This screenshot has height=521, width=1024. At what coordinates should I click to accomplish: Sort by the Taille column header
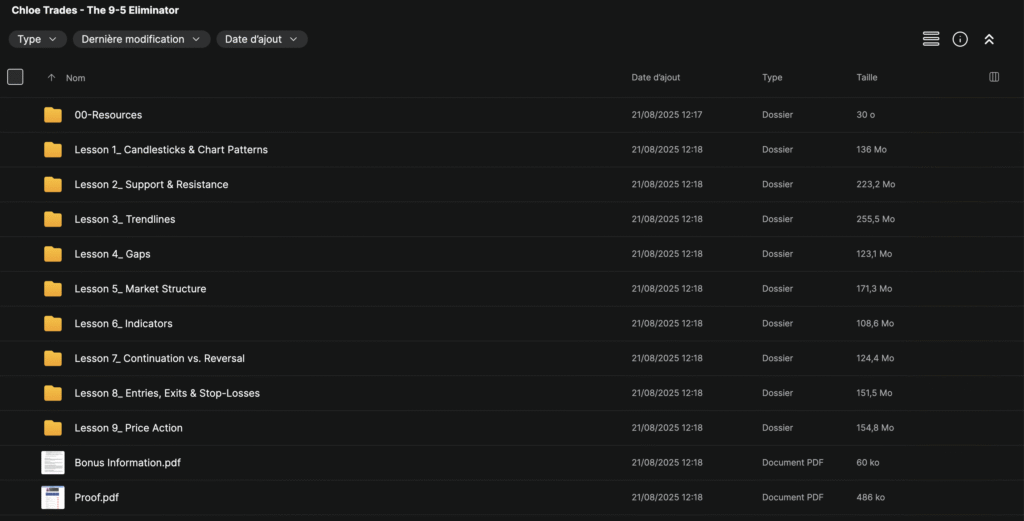pos(867,78)
